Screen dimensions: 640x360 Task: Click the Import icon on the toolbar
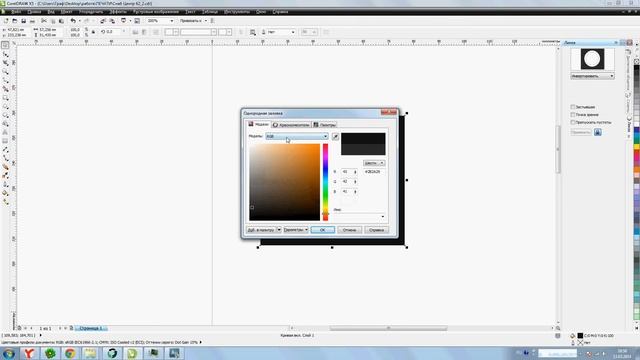103,21
